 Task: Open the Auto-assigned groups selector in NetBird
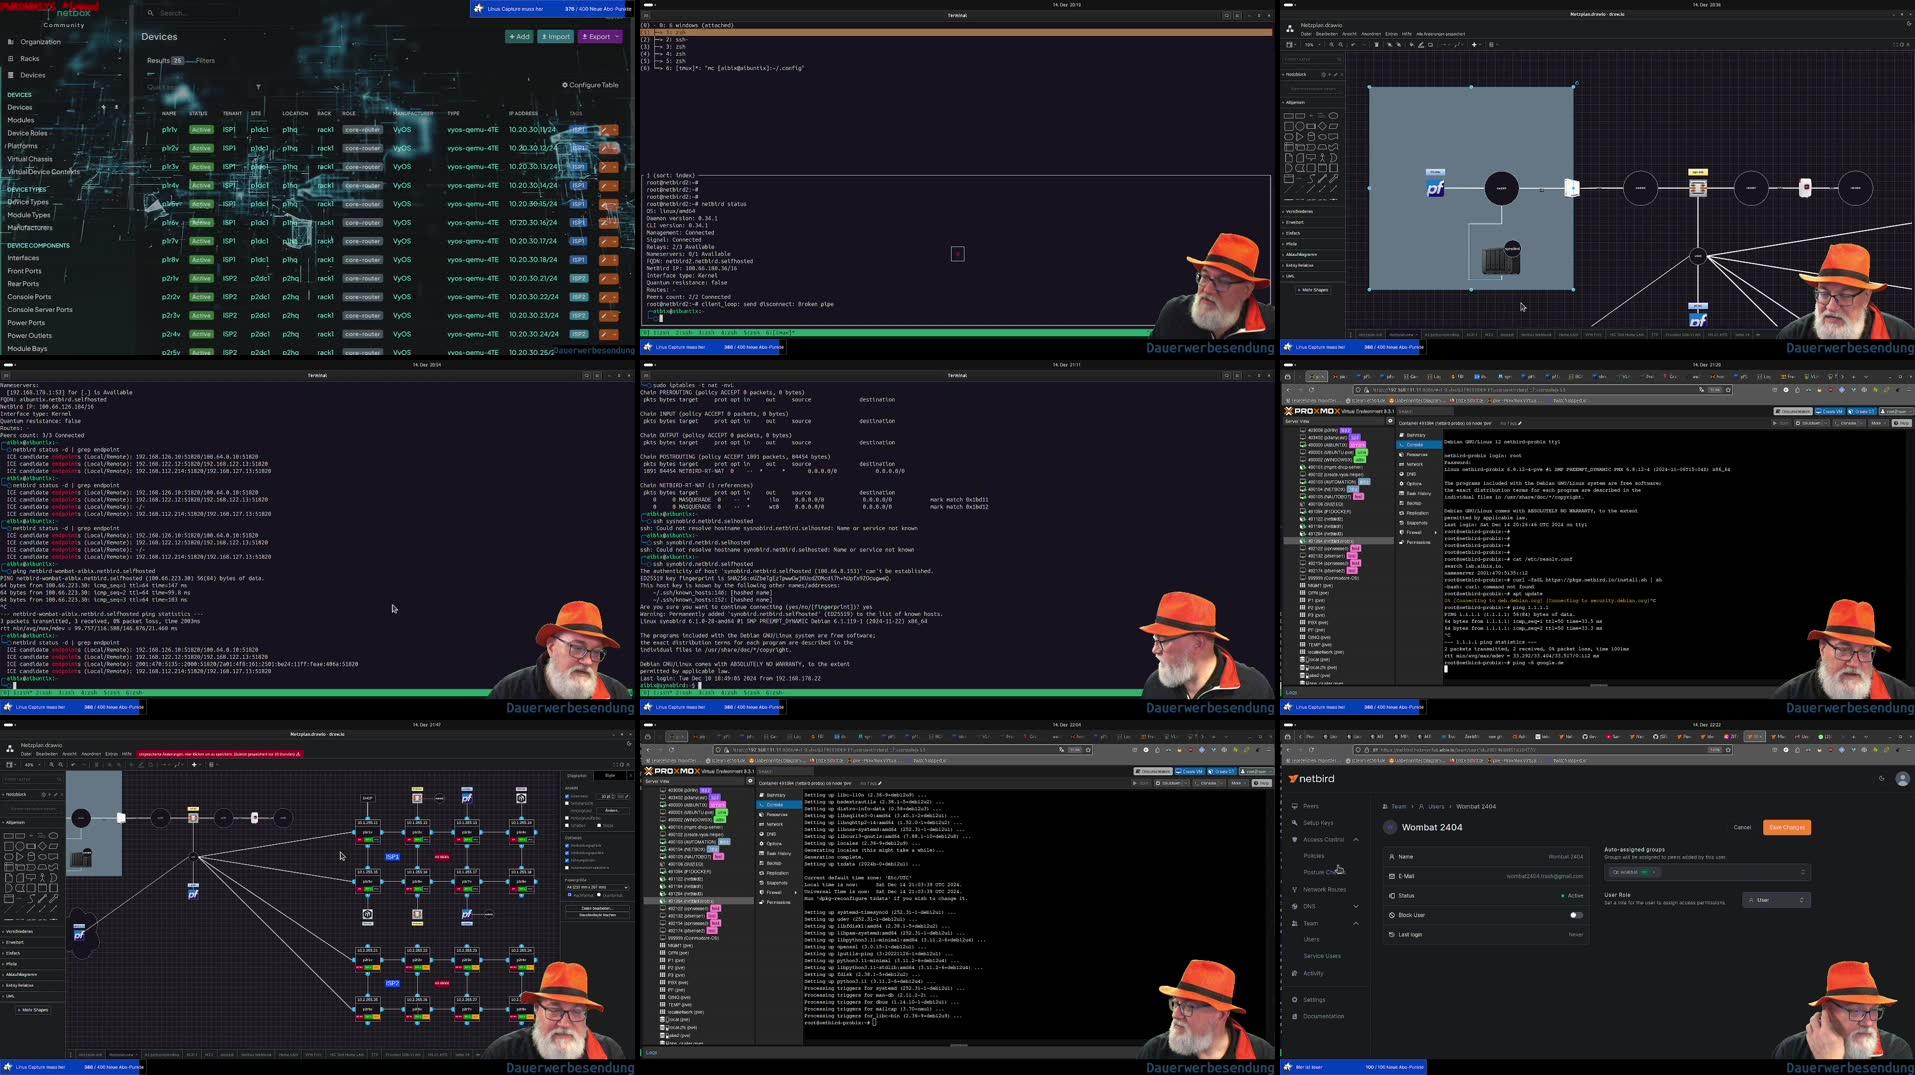[x=1706, y=872]
